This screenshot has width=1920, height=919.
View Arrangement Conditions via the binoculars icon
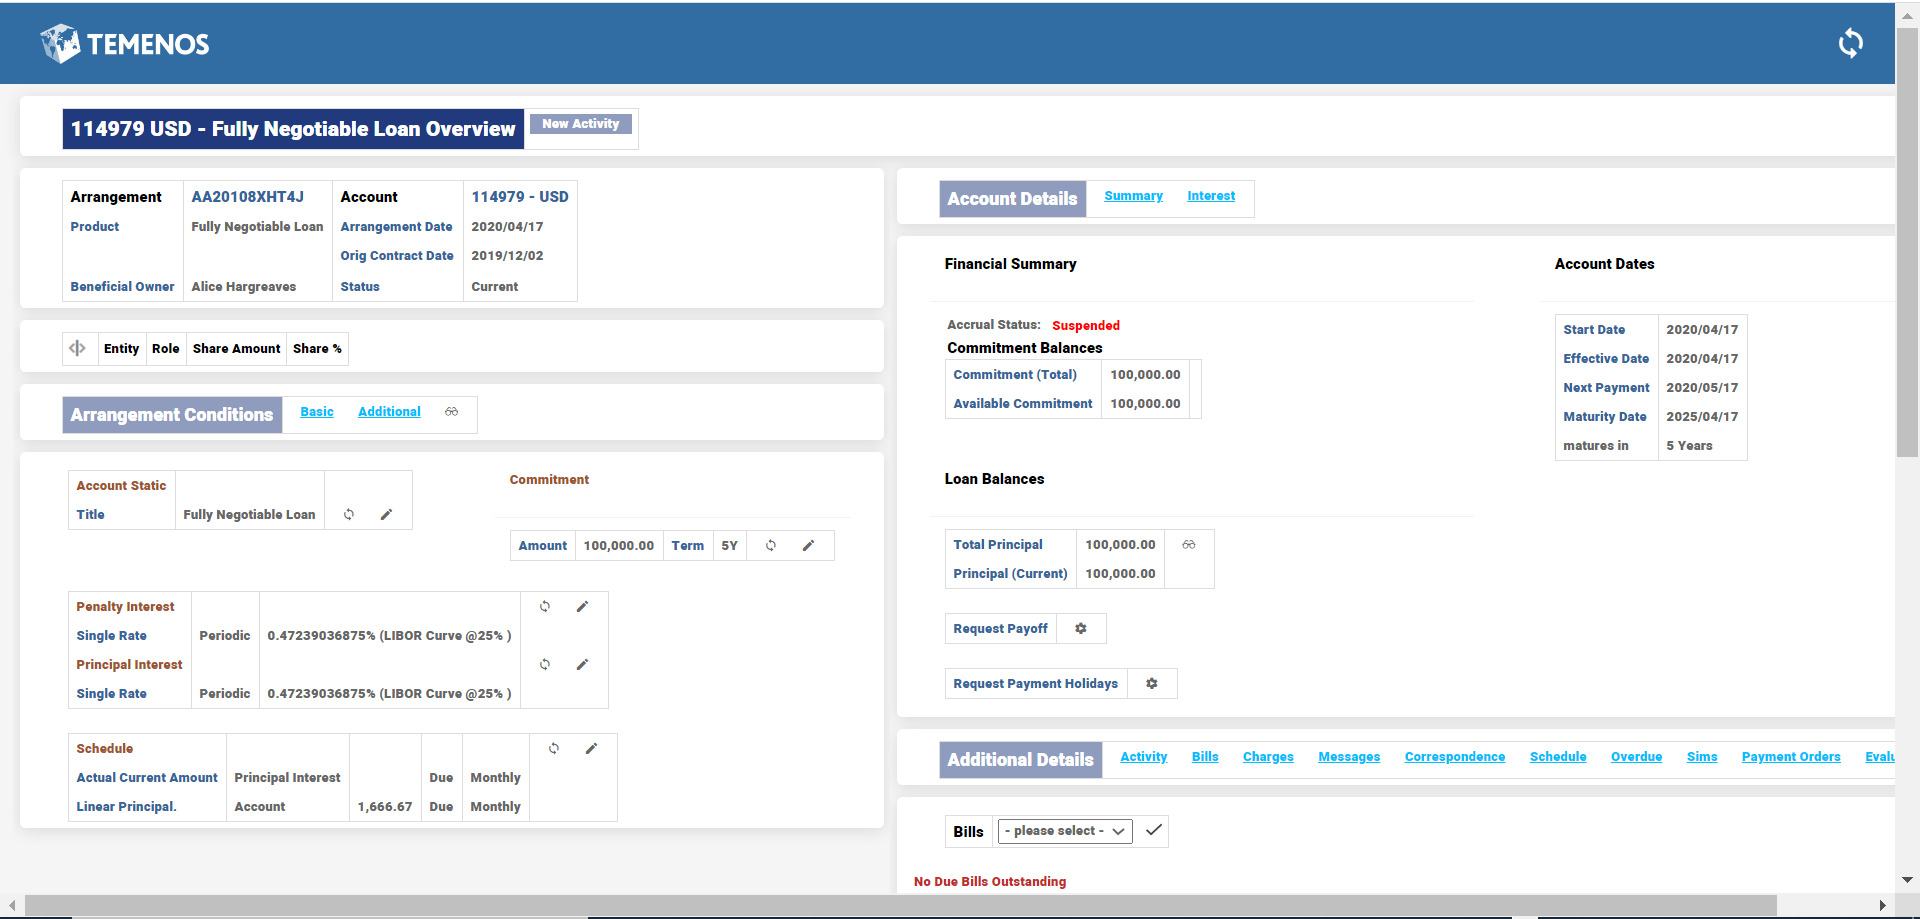tap(452, 412)
